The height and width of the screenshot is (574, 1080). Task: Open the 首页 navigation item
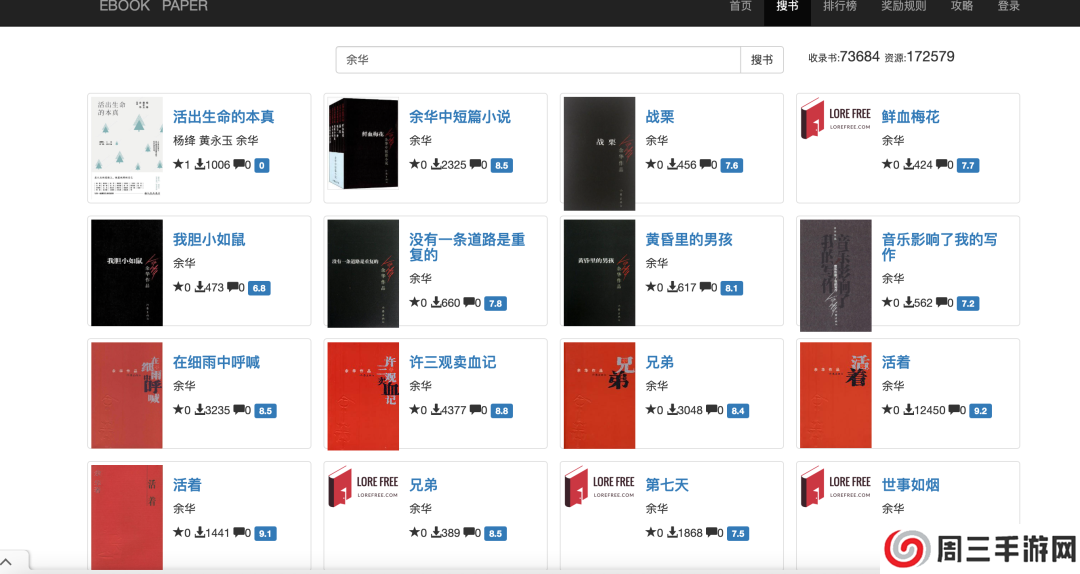[740, 6]
